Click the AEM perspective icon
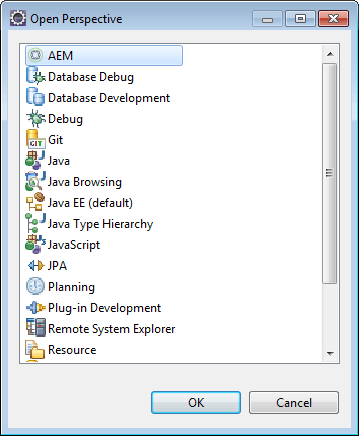Screen dimensions: 360x437 click(35, 55)
